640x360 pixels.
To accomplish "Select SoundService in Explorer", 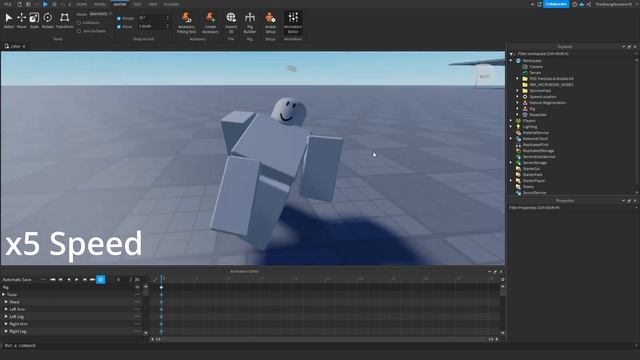I will pos(534,193).
